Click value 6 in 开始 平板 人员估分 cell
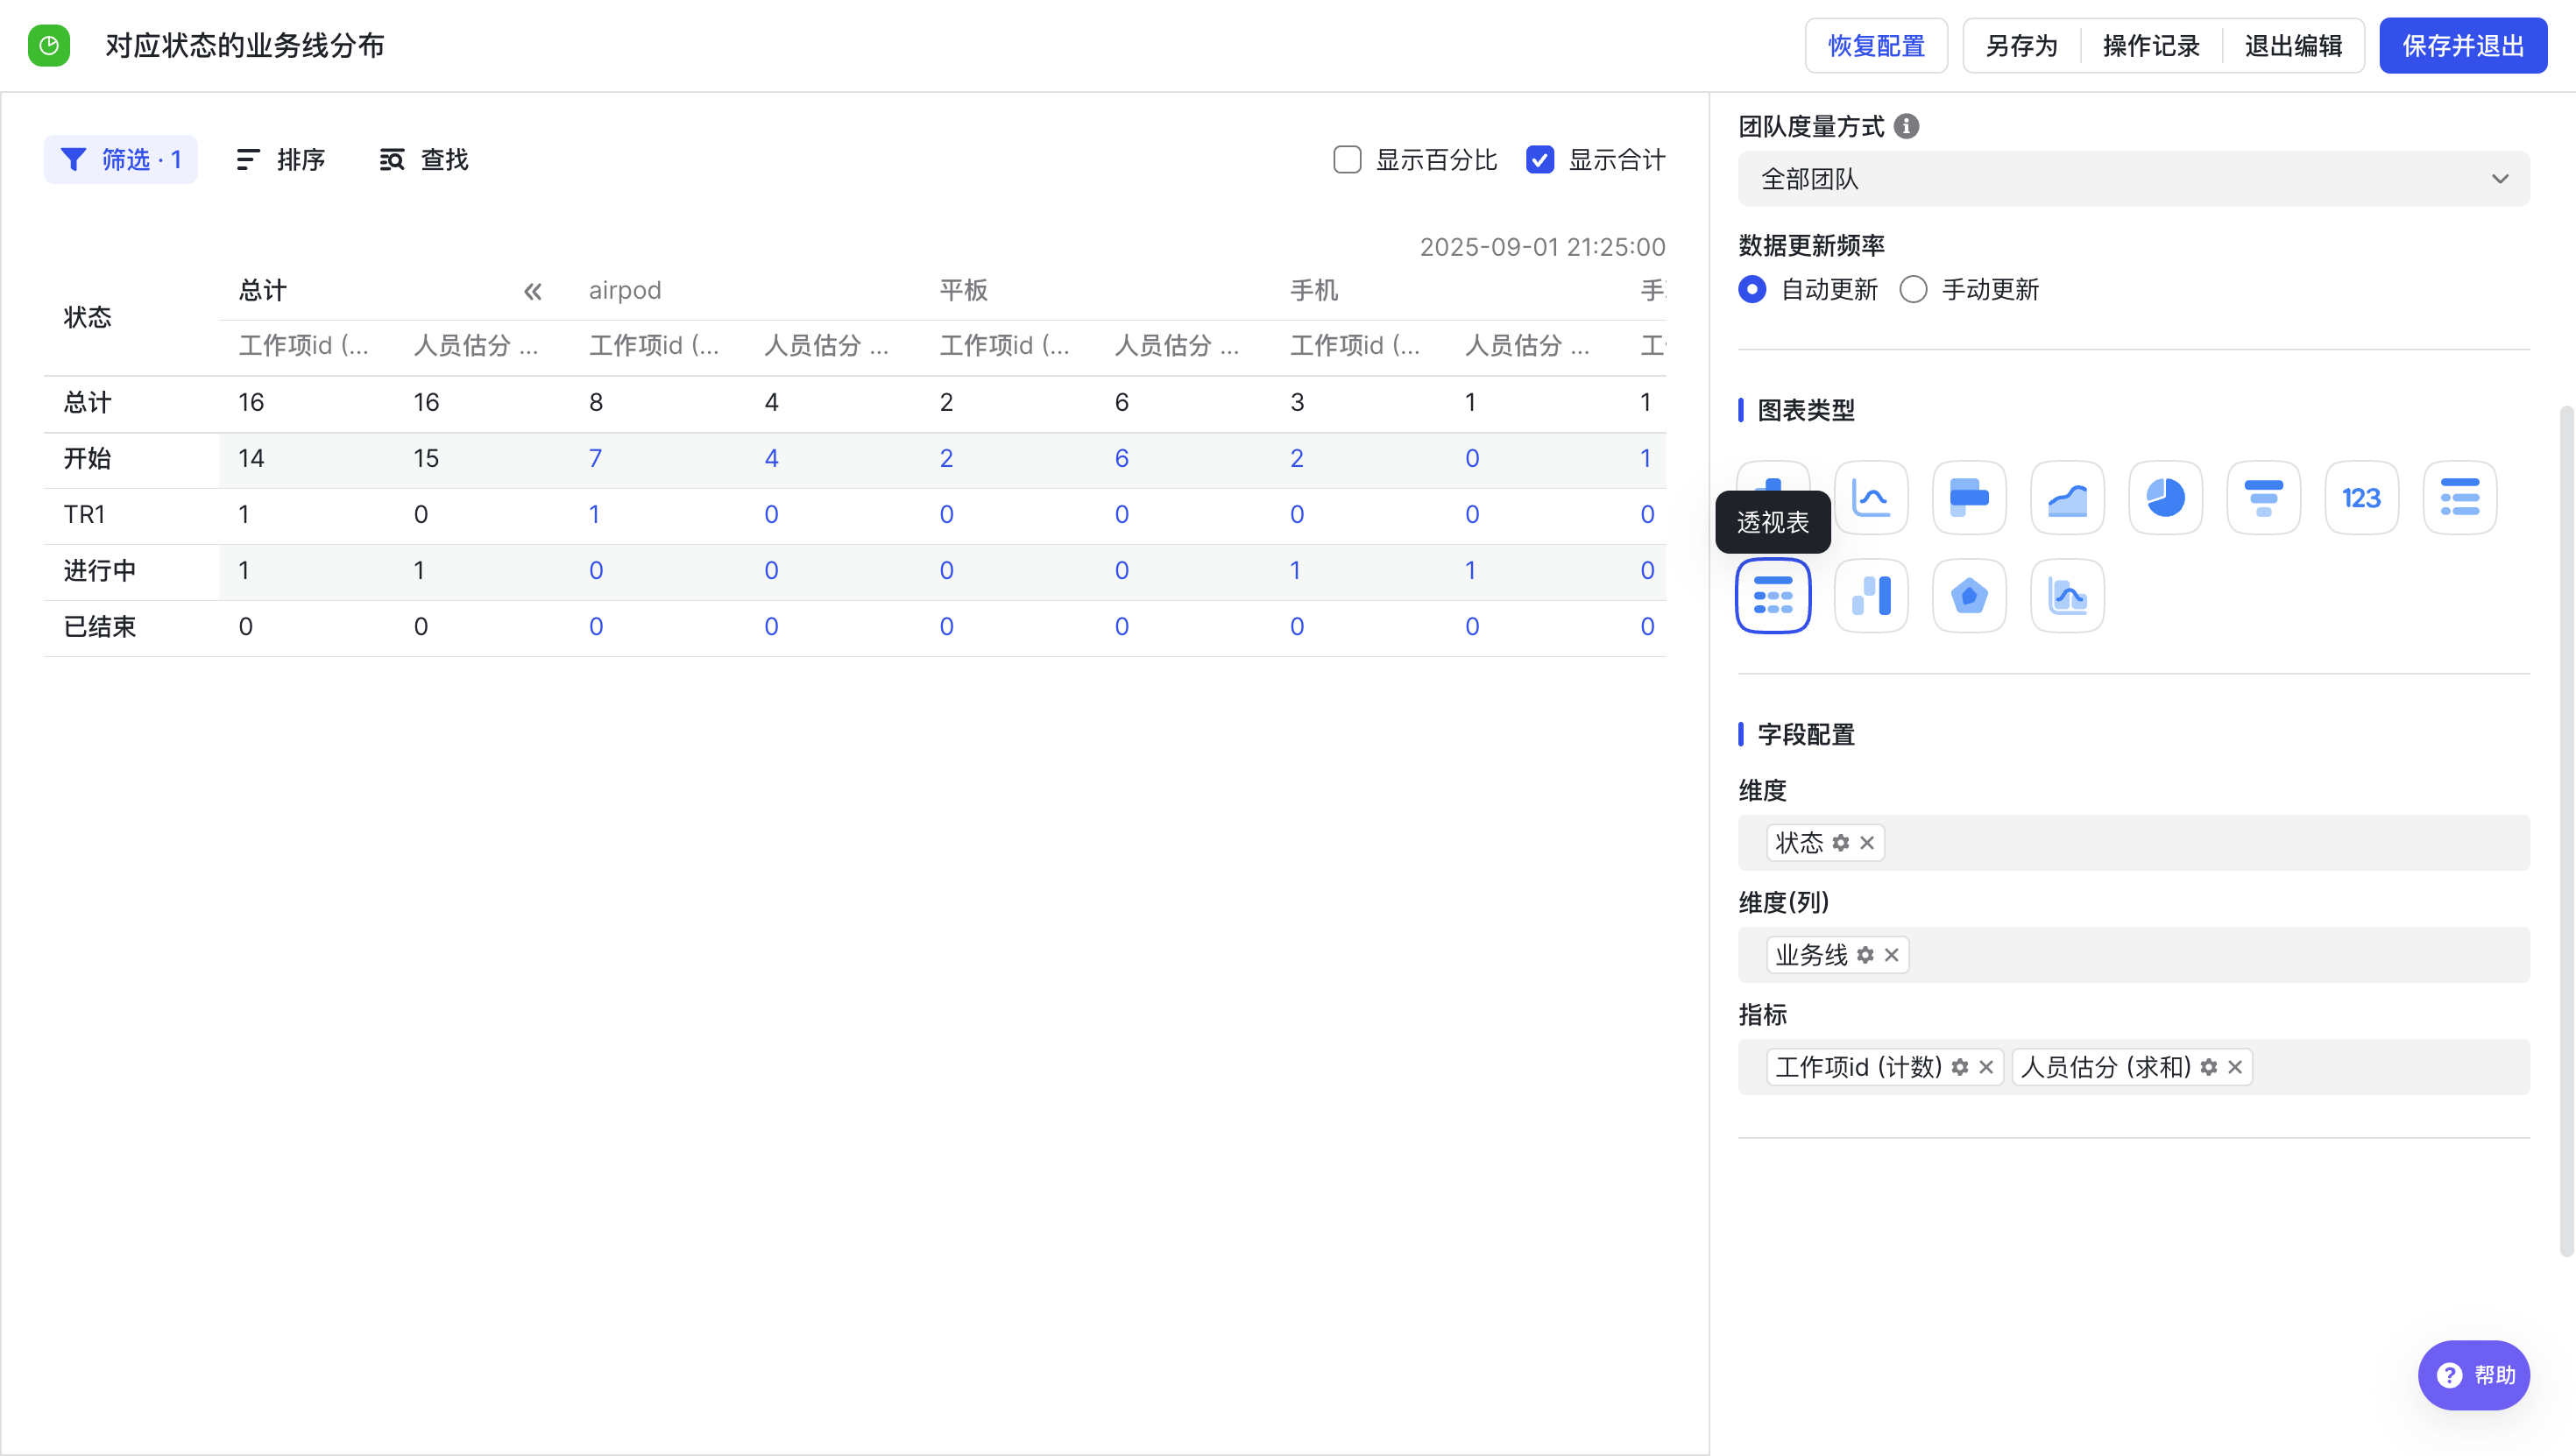 (x=1122, y=458)
